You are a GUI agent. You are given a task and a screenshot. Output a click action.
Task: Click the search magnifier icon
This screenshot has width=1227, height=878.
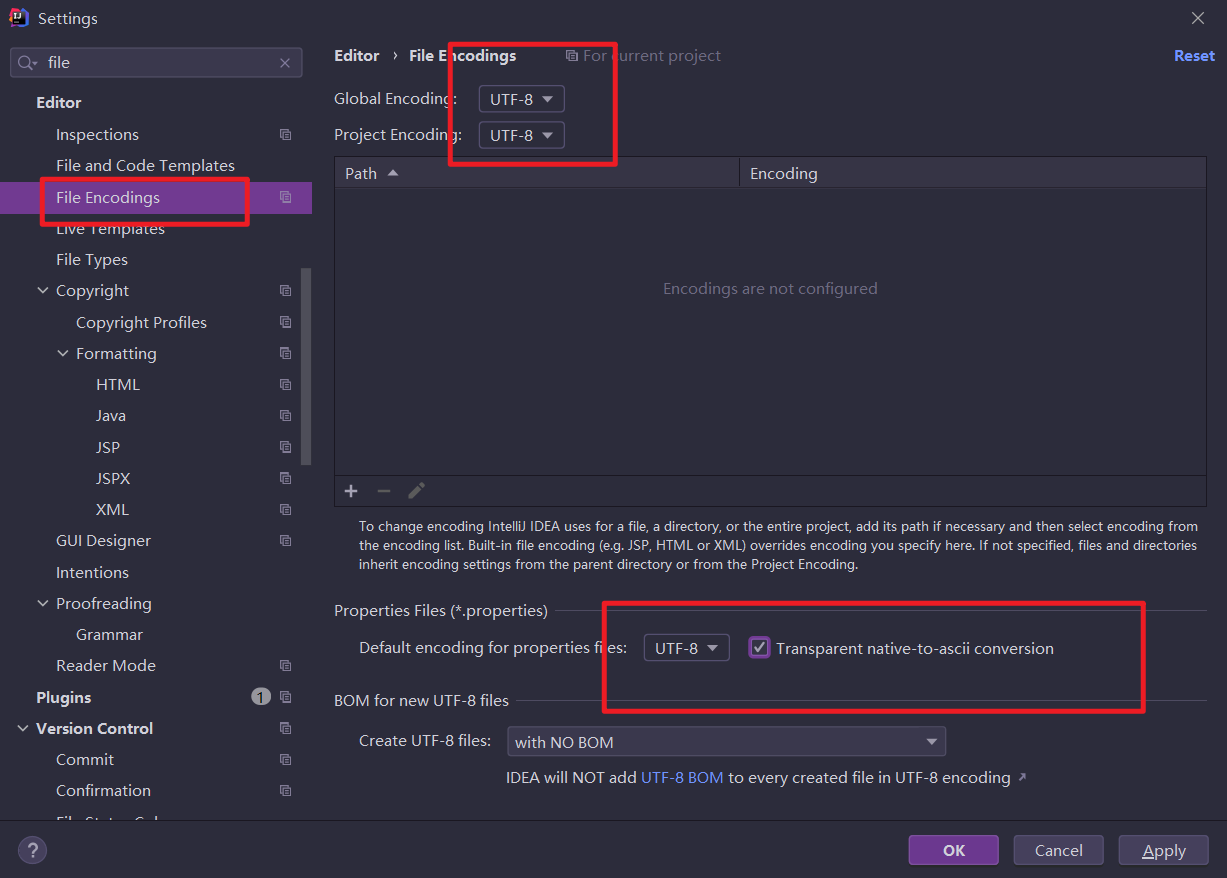[x=26, y=63]
